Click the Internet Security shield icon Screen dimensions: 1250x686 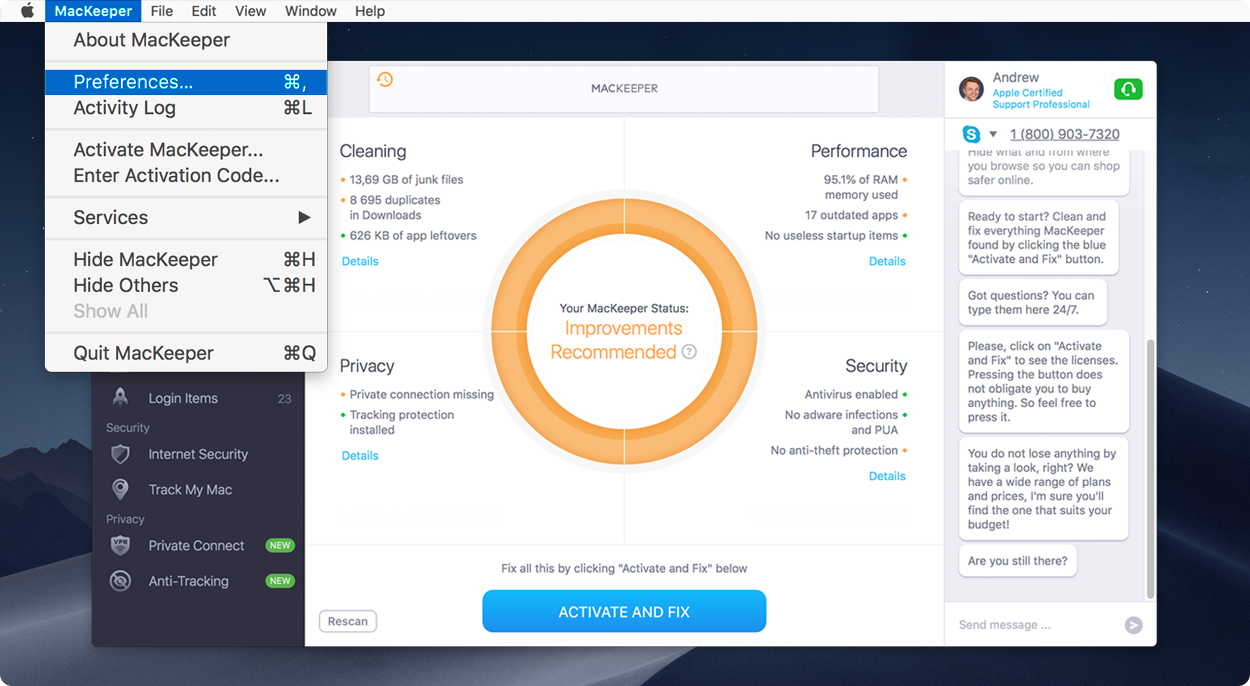pos(120,454)
